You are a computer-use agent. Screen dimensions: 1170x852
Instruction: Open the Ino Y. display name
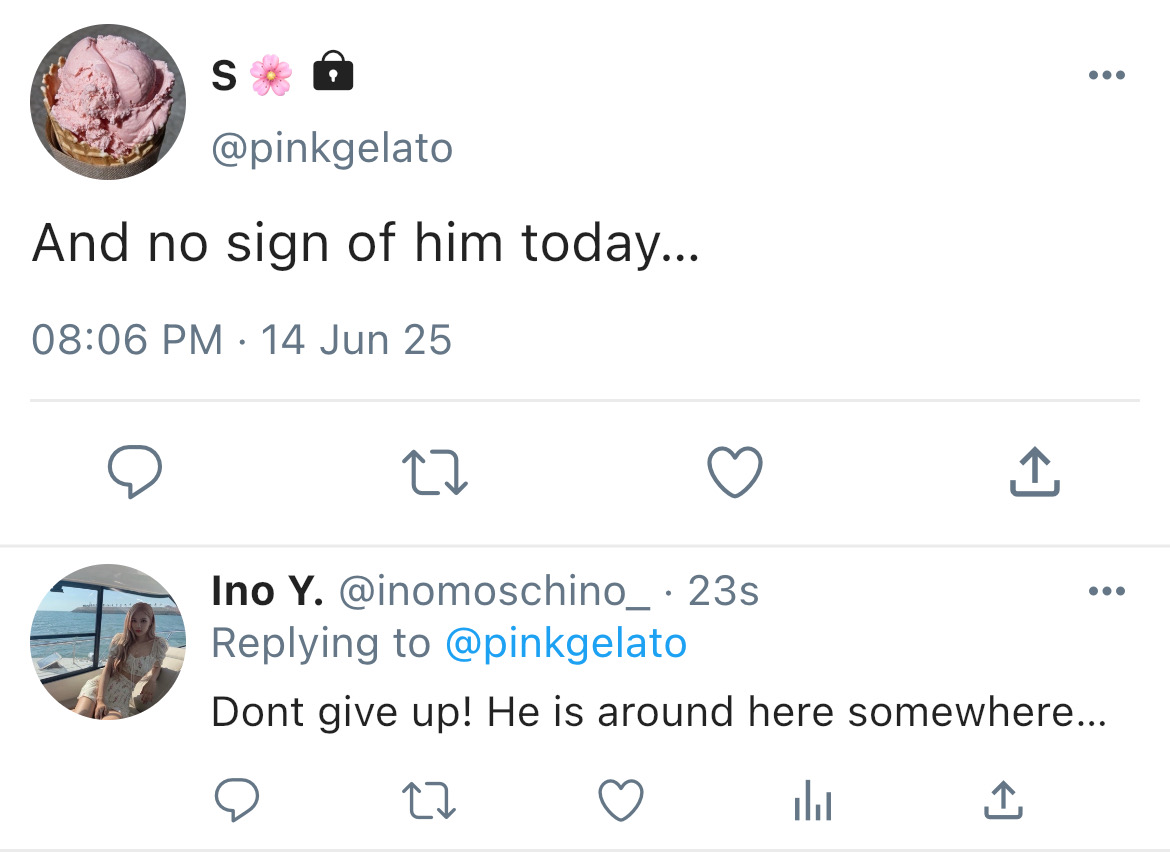pyautogui.click(x=267, y=591)
